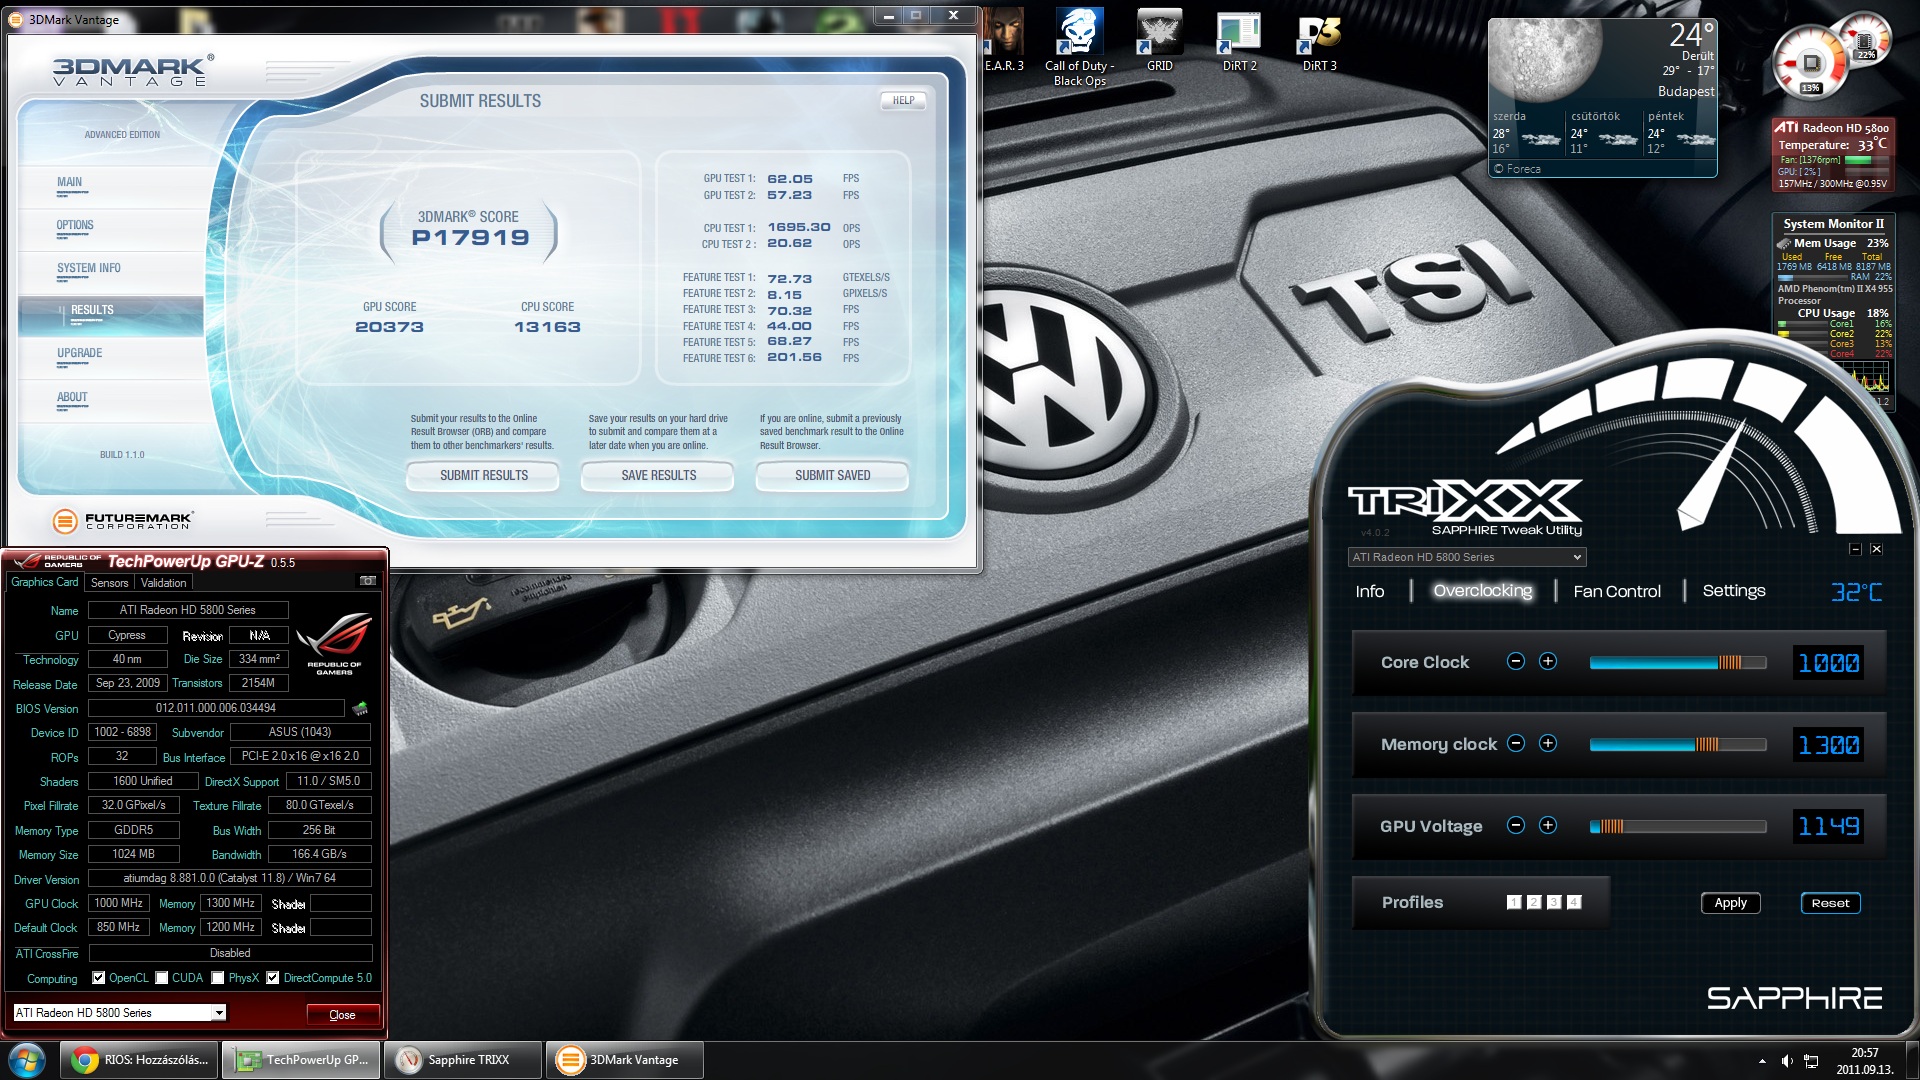Image resolution: width=1920 pixels, height=1080 pixels.
Task: Toggle DirectCompute 5.0 checkbox in GPU-Z
Action: [x=272, y=978]
